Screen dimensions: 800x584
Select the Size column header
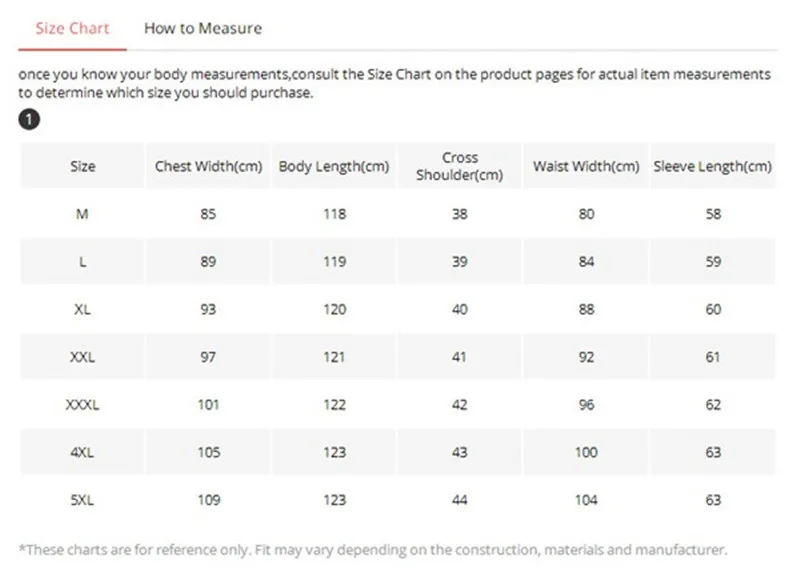pos(83,166)
